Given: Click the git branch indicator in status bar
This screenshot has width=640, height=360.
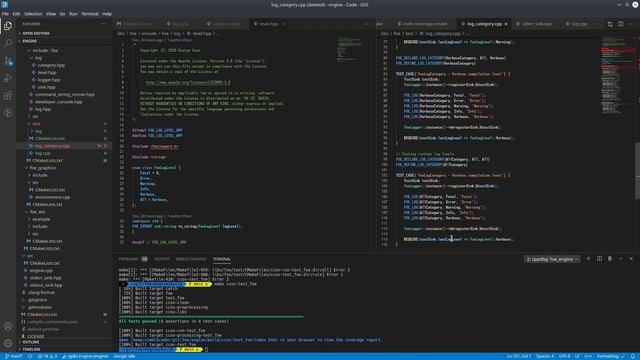Looking at the screenshot, I should click(x=14, y=356).
